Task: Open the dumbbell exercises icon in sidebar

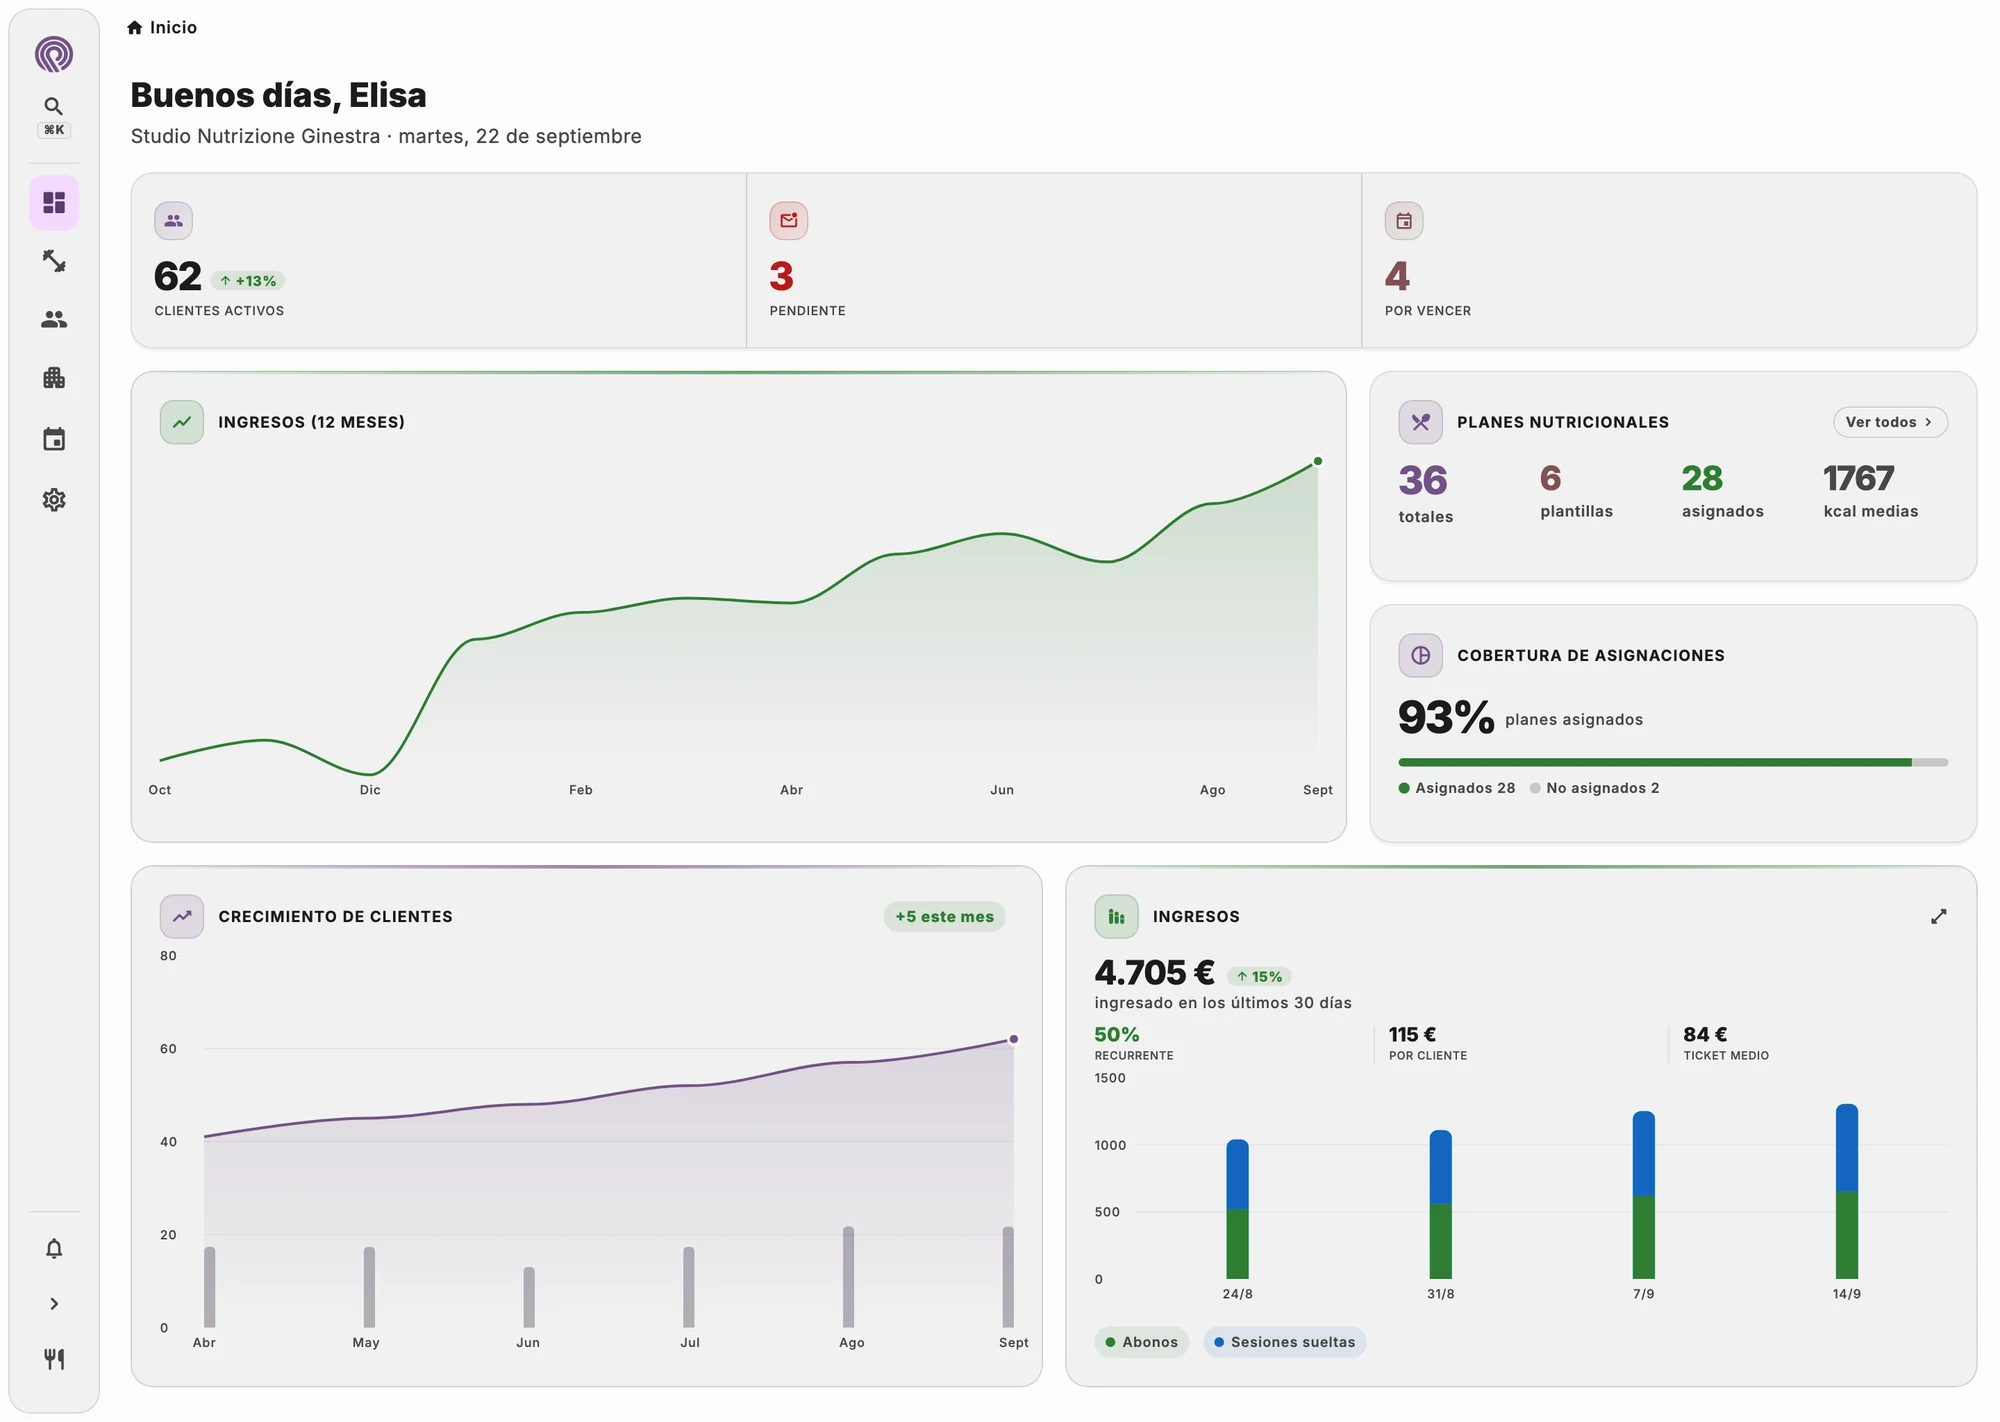Action: 54,261
